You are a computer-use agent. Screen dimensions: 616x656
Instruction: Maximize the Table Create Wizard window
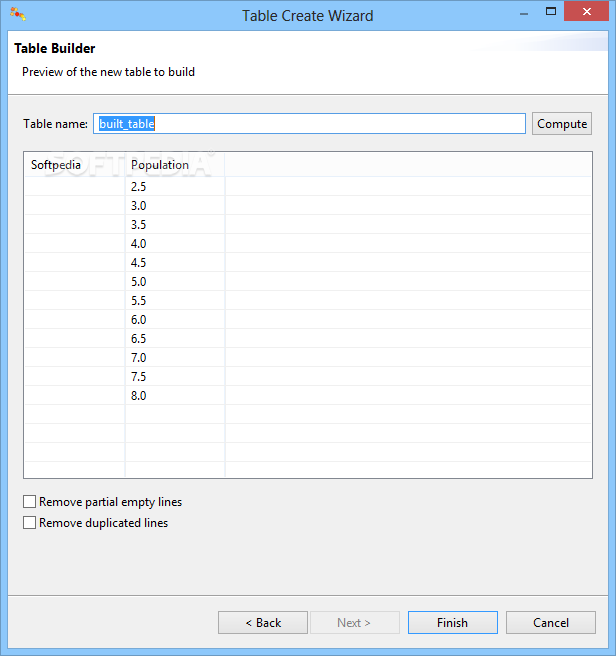[551, 12]
